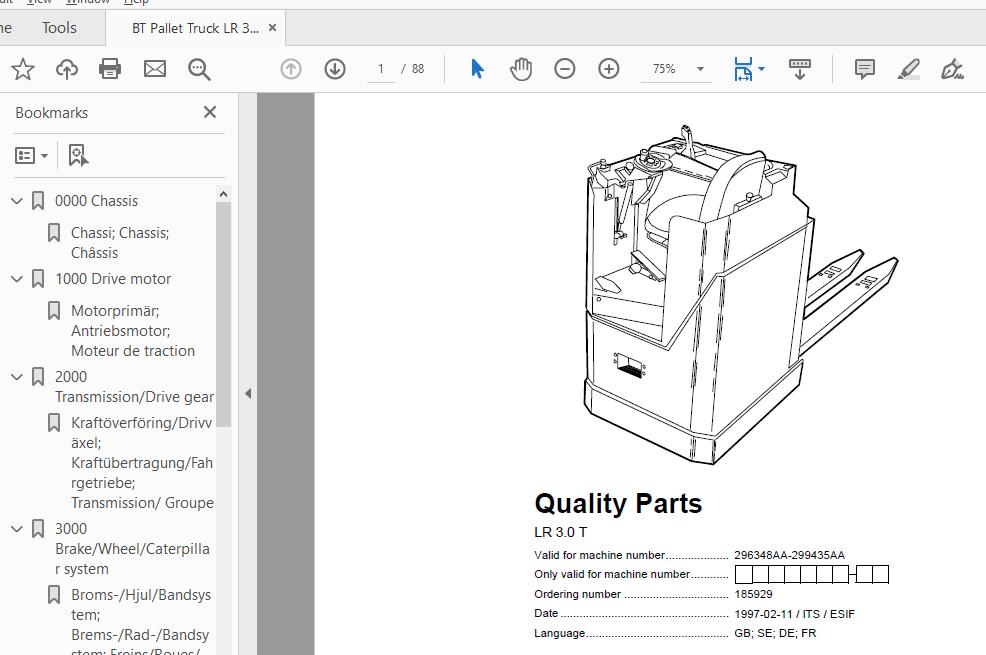Click machine number 296348AA-299435AA
Image resolution: width=986 pixels, height=655 pixels.
click(x=789, y=555)
